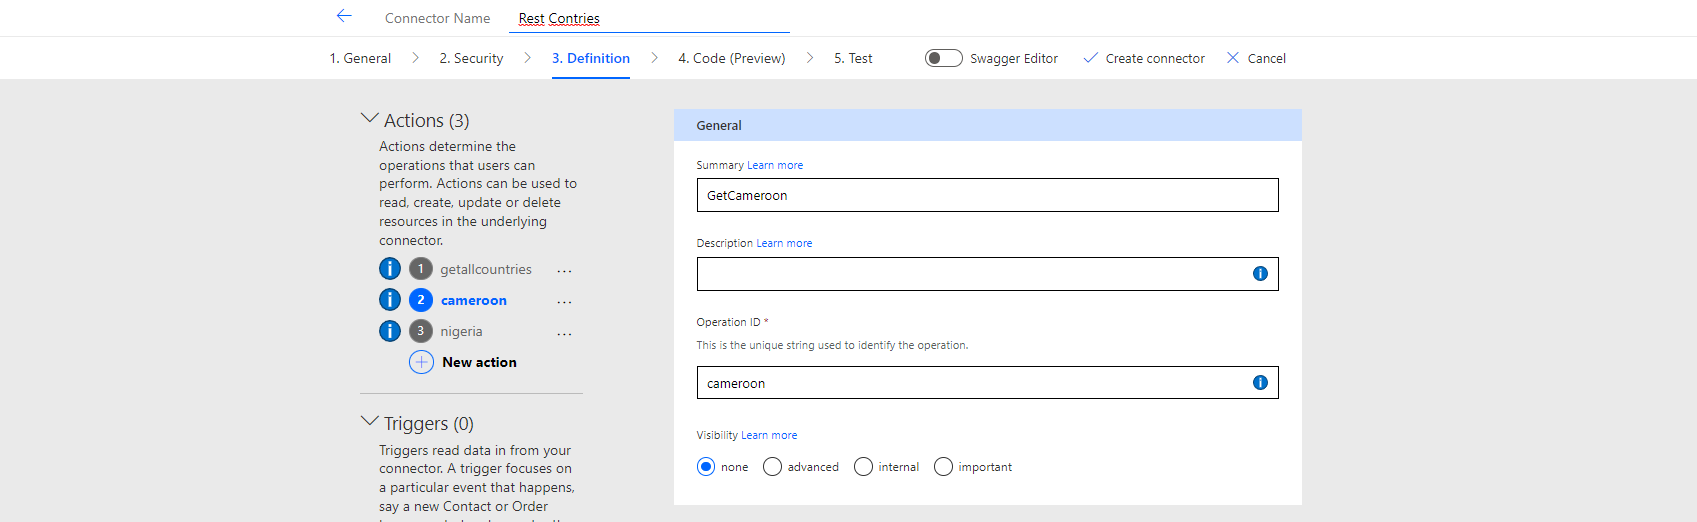The width and height of the screenshot is (1697, 522).
Task: Go to the 2. Security tab
Action: pyautogui.click(x=471, y=58)
